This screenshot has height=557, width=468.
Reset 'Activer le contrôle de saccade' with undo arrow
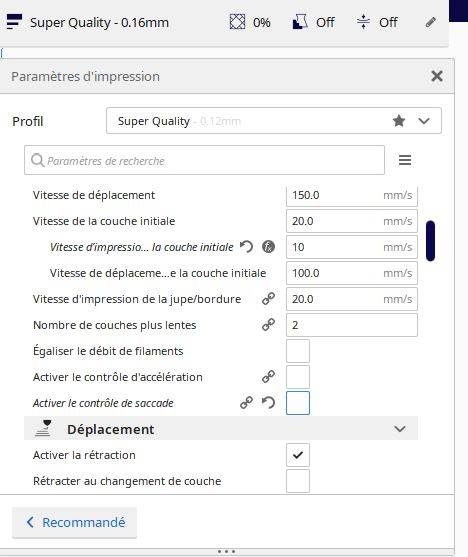click(x=268, y=402)
